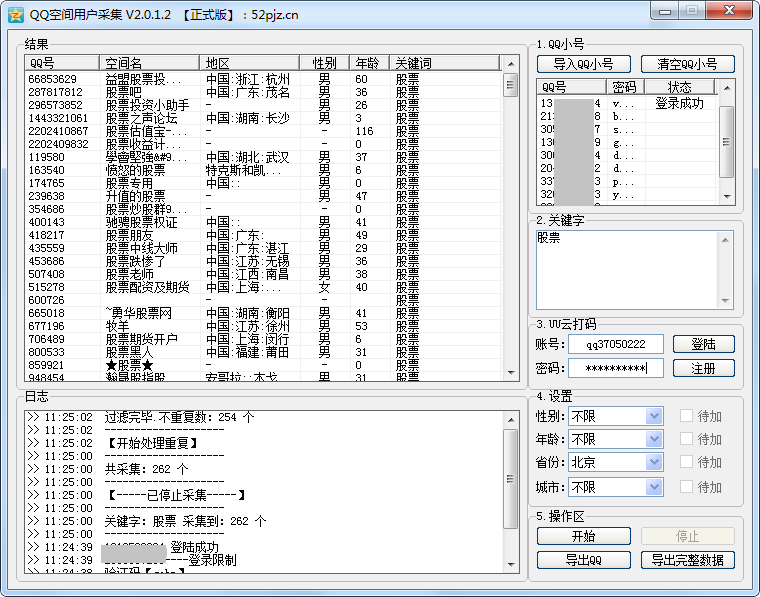Sort results by the 空间名 column header
This screenshot has width=760, height=597.
[150, 63]
